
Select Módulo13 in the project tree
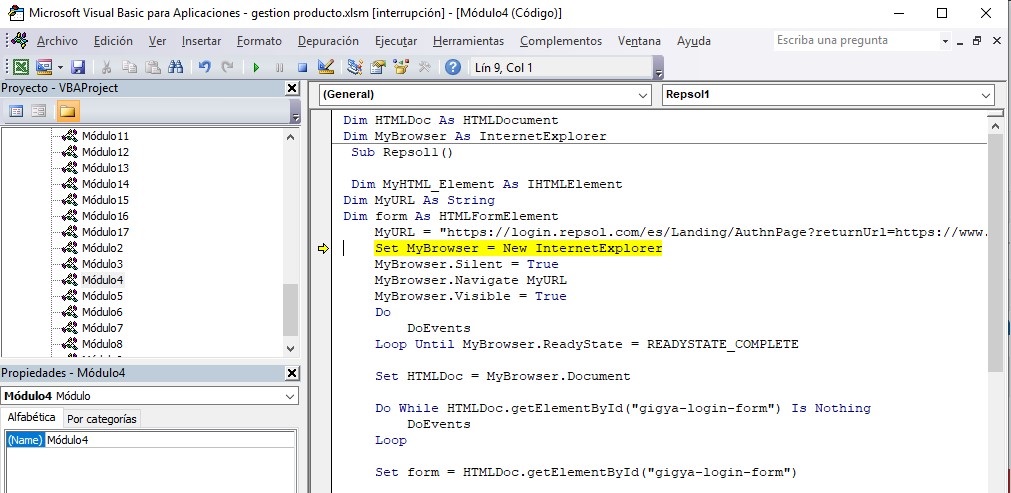point(105,168)
